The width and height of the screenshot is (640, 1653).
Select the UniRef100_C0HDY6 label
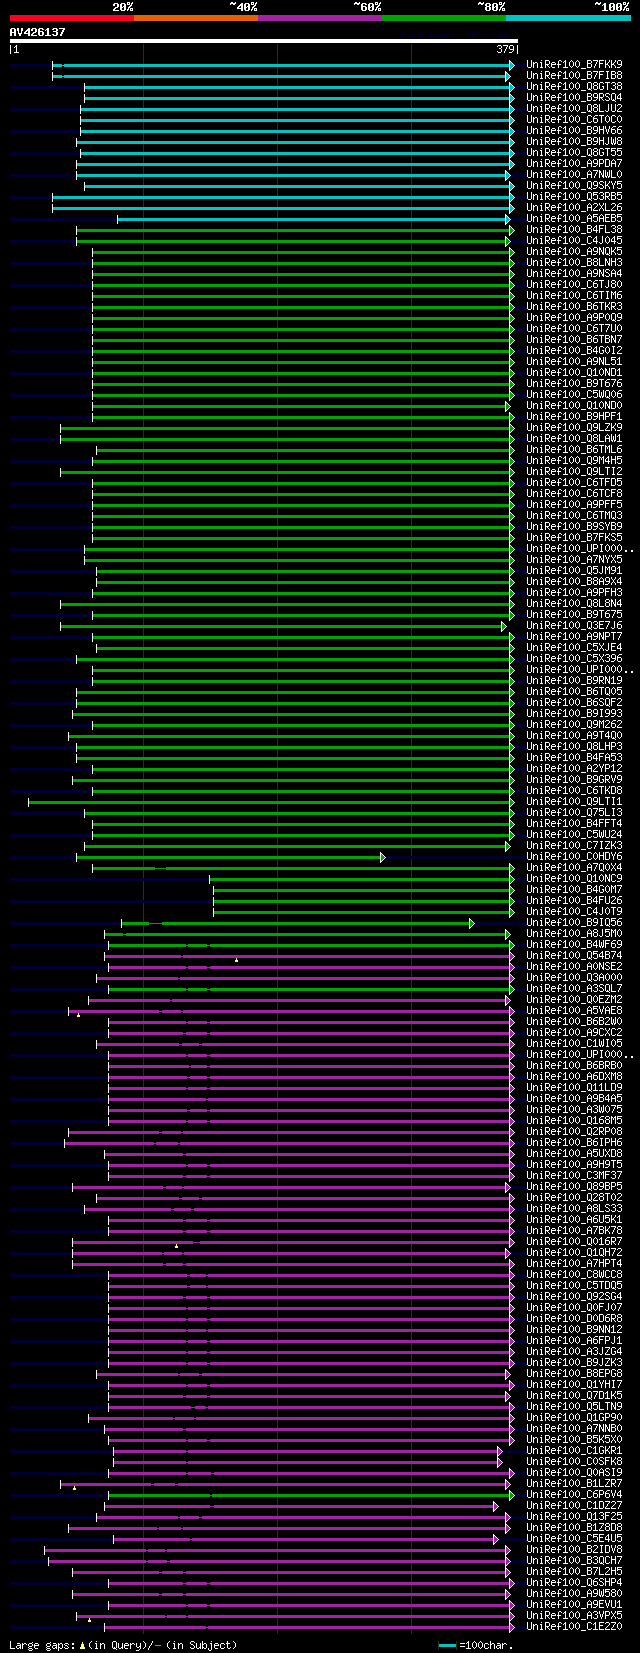574,857
